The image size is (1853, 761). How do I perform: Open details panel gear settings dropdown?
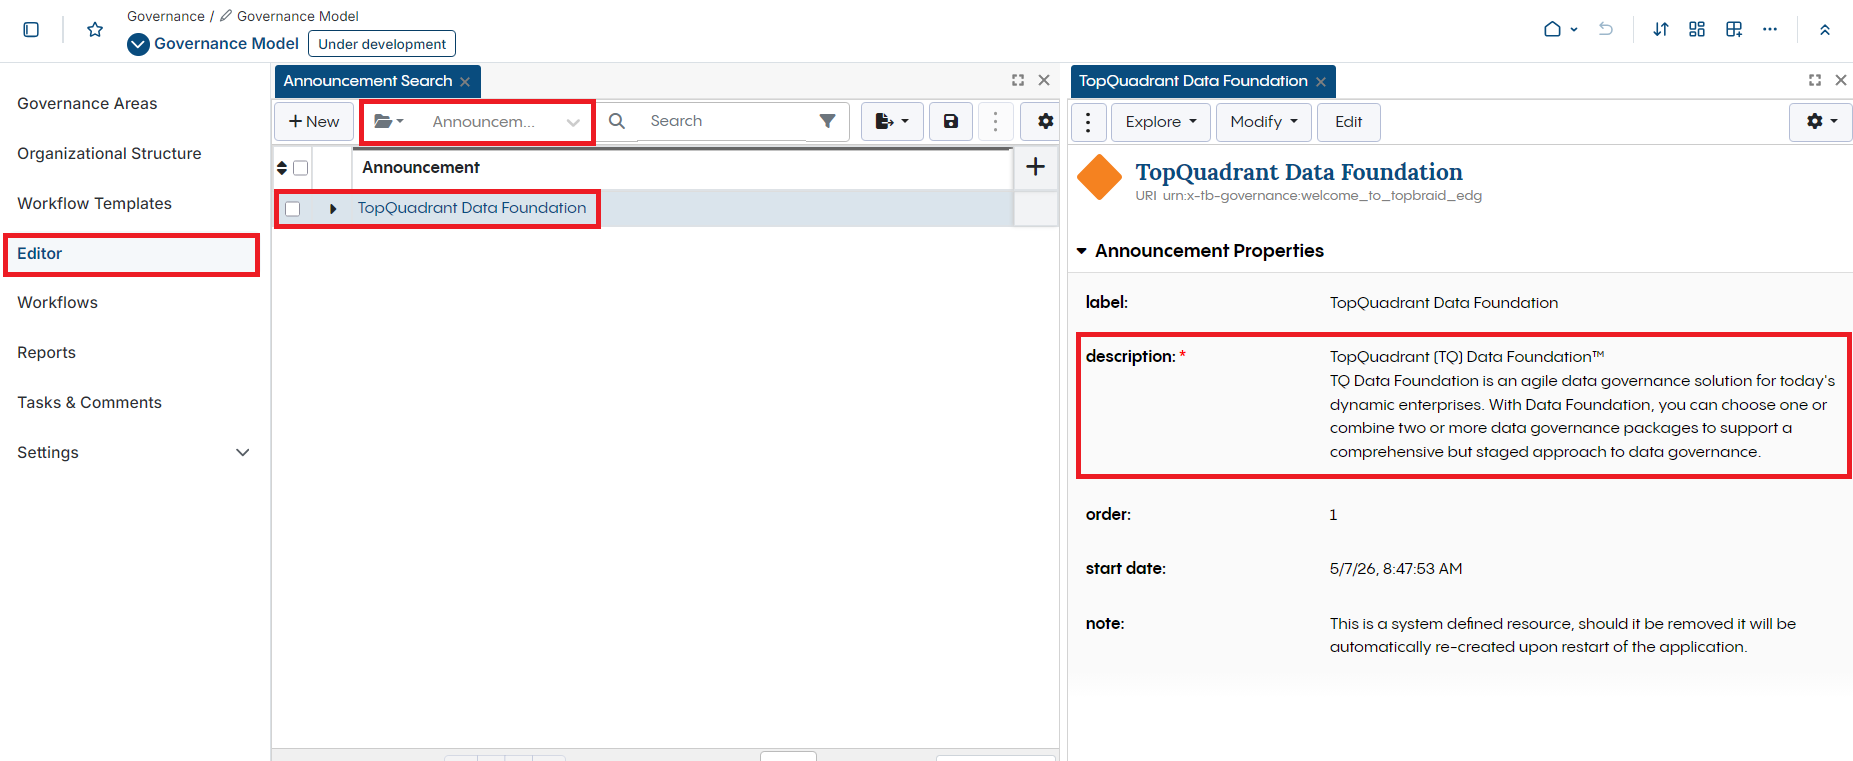[1821, 122]
